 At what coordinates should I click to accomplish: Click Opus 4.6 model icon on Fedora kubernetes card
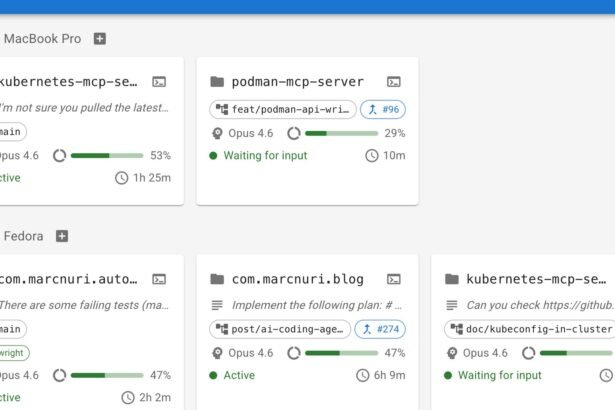(452, 353)
